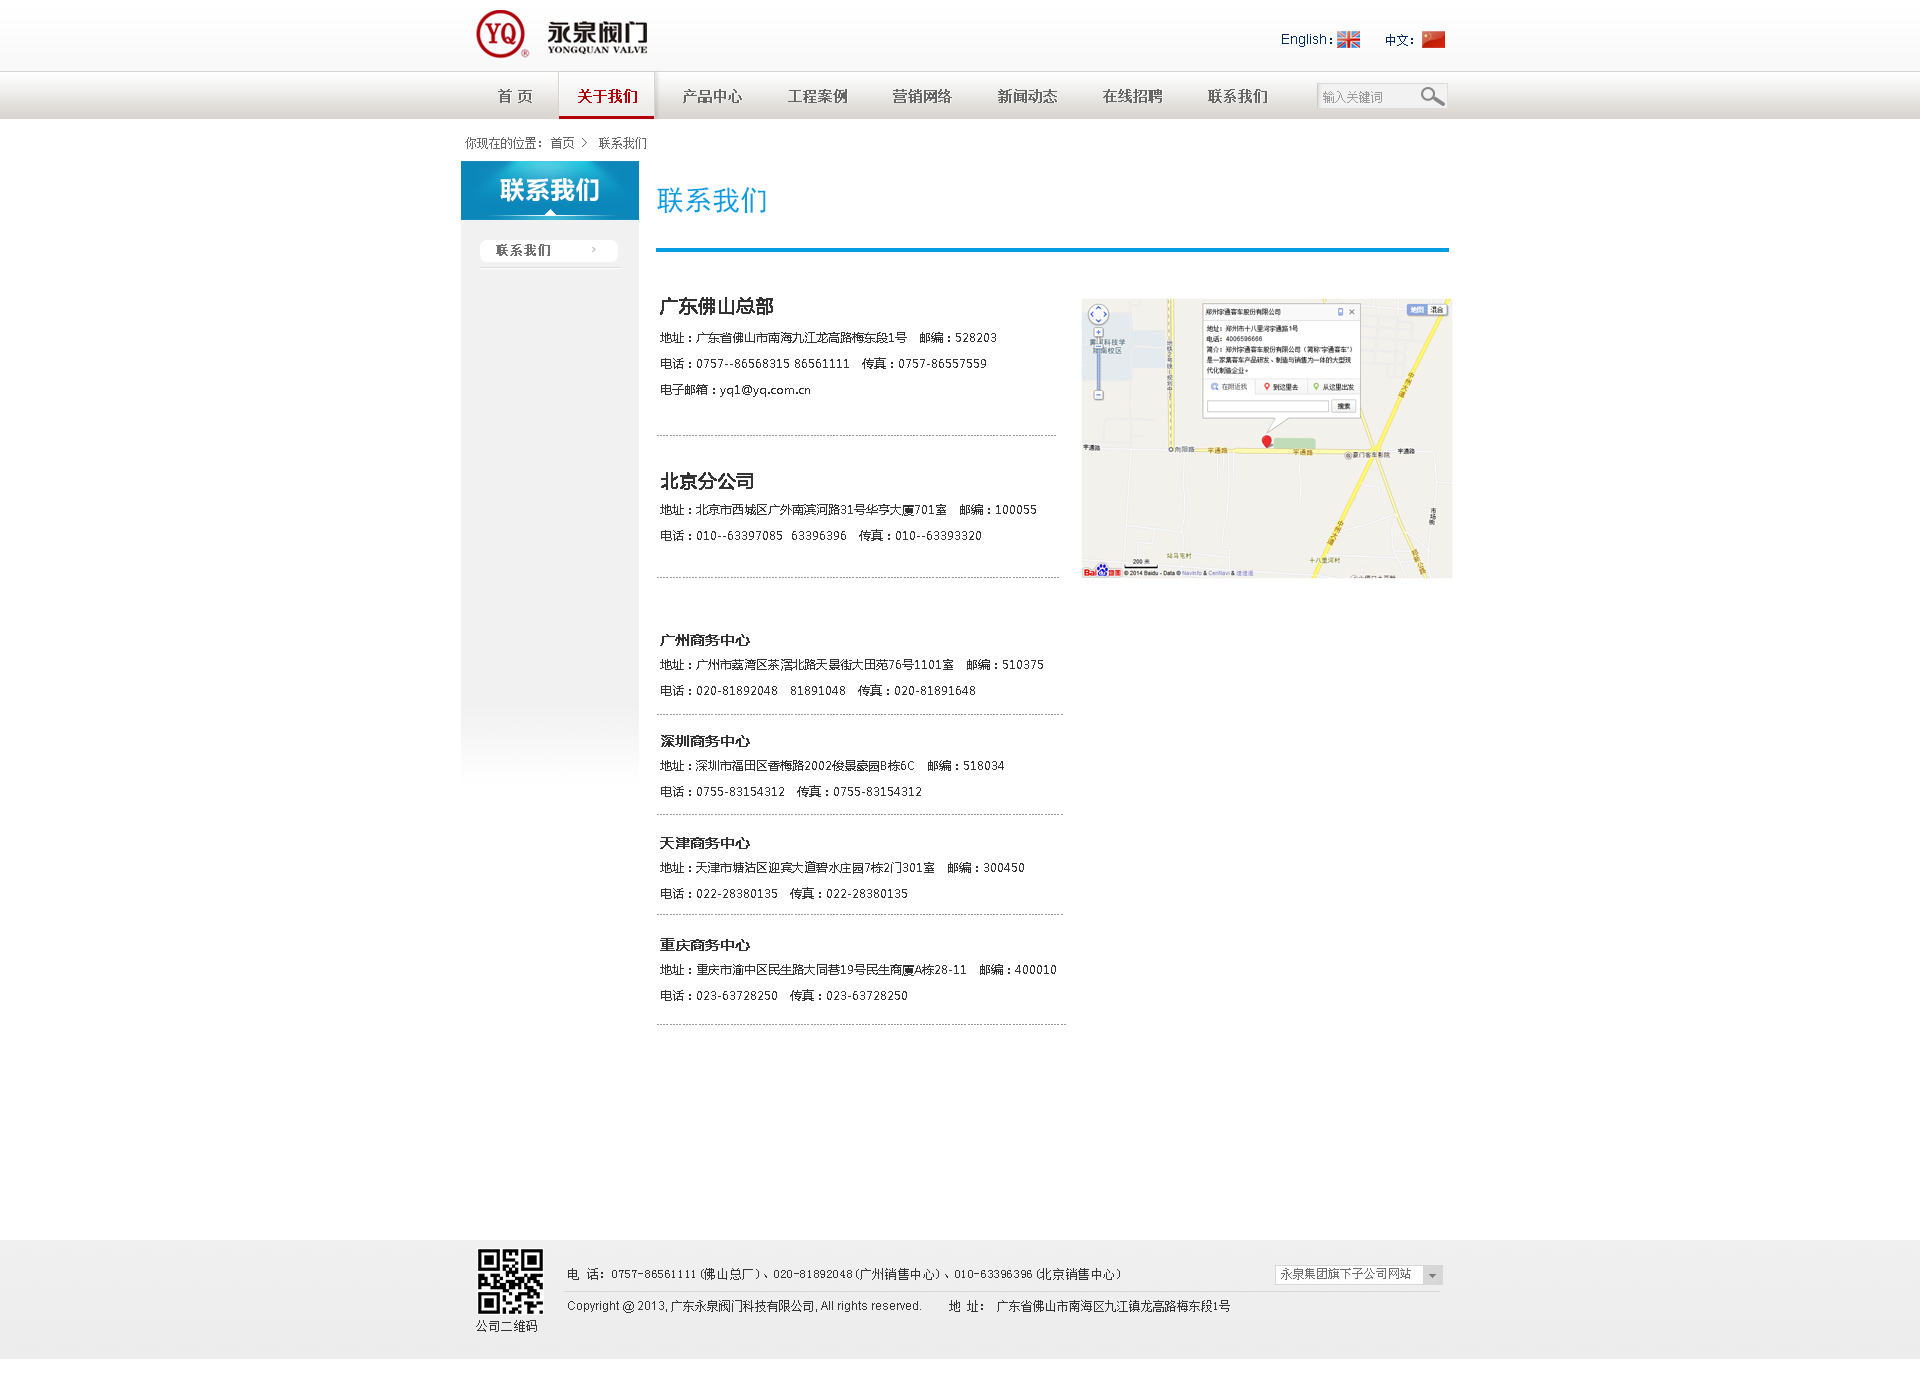Switch language via the British flag icon
This screenshot has height=1380, width=1920.
tap(1348, 40)
